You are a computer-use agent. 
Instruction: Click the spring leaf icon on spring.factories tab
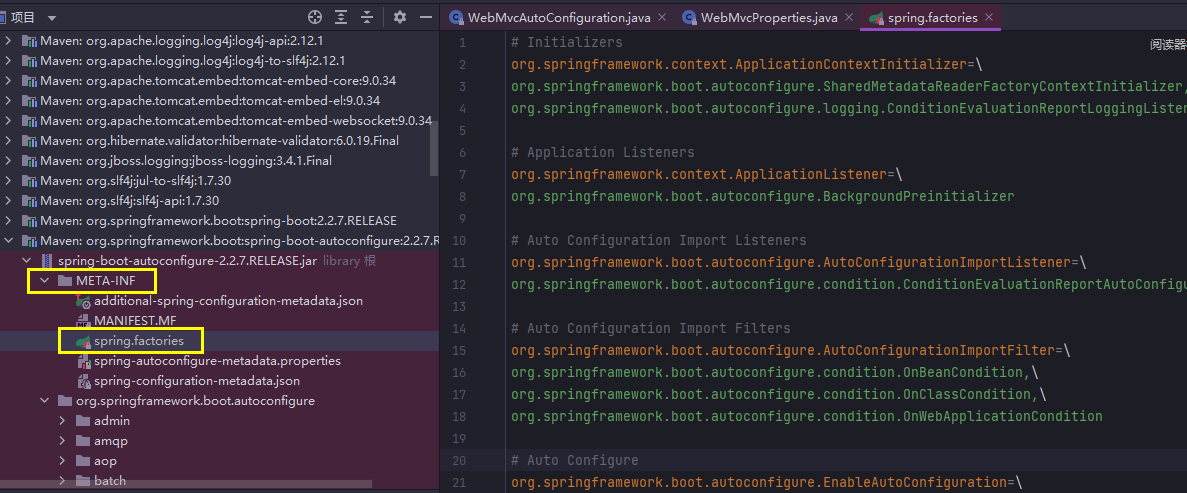pos(875,17)
